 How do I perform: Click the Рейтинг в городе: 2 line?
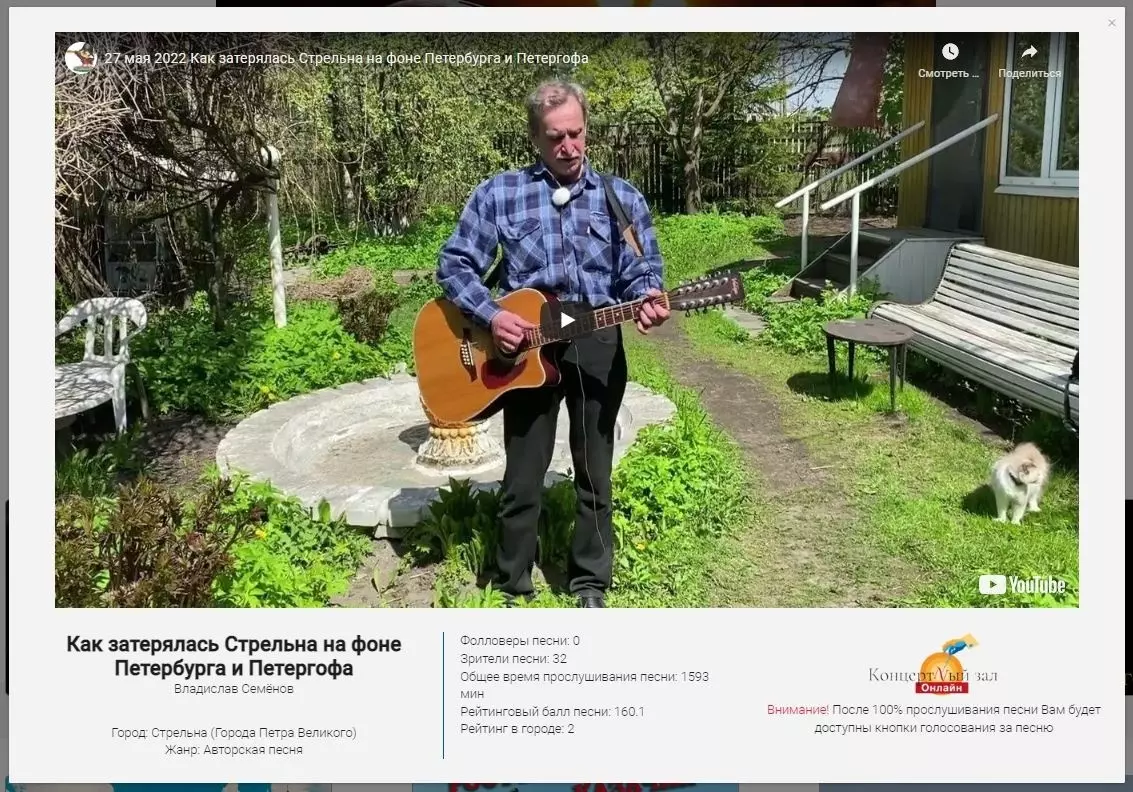pyautogui.click(x=517, y=728)
